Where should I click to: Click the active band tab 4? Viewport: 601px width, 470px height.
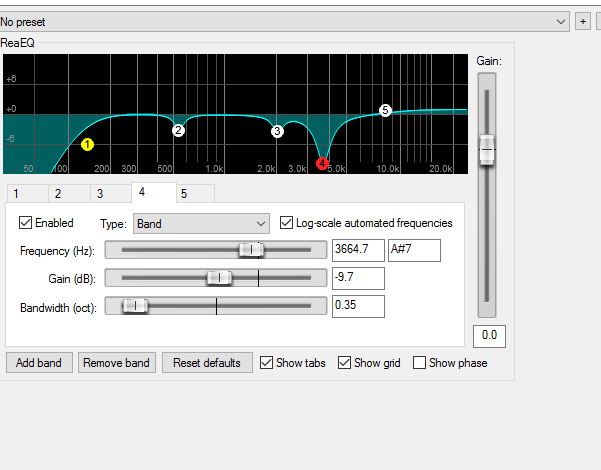pyautogui.click(x=154, y=192)
